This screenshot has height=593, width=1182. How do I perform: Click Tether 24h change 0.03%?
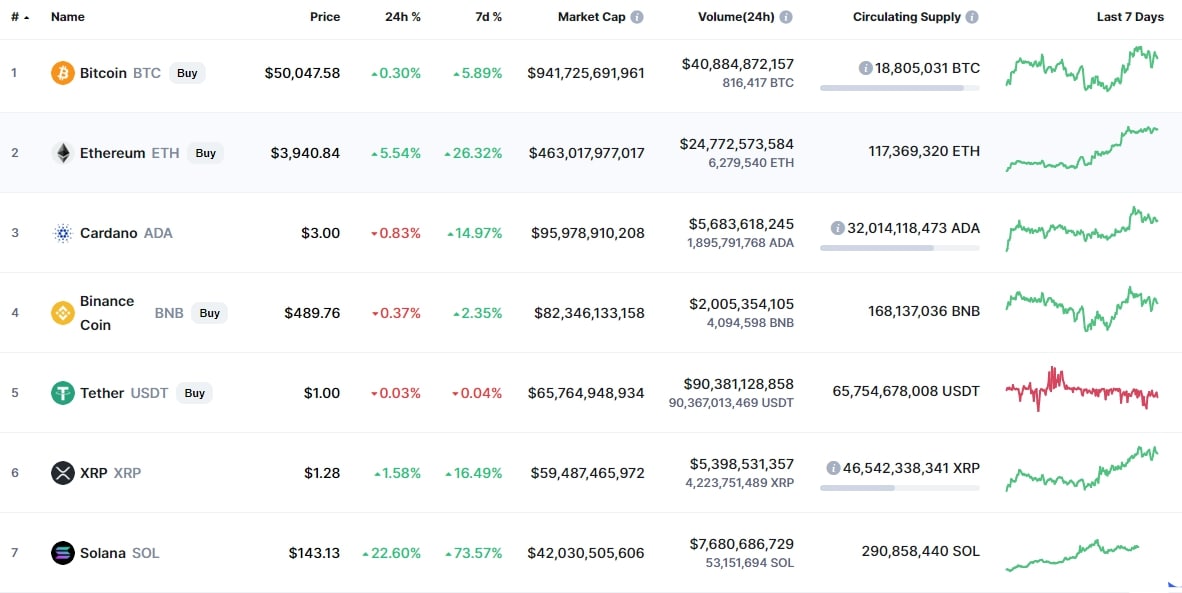[396, 393]
